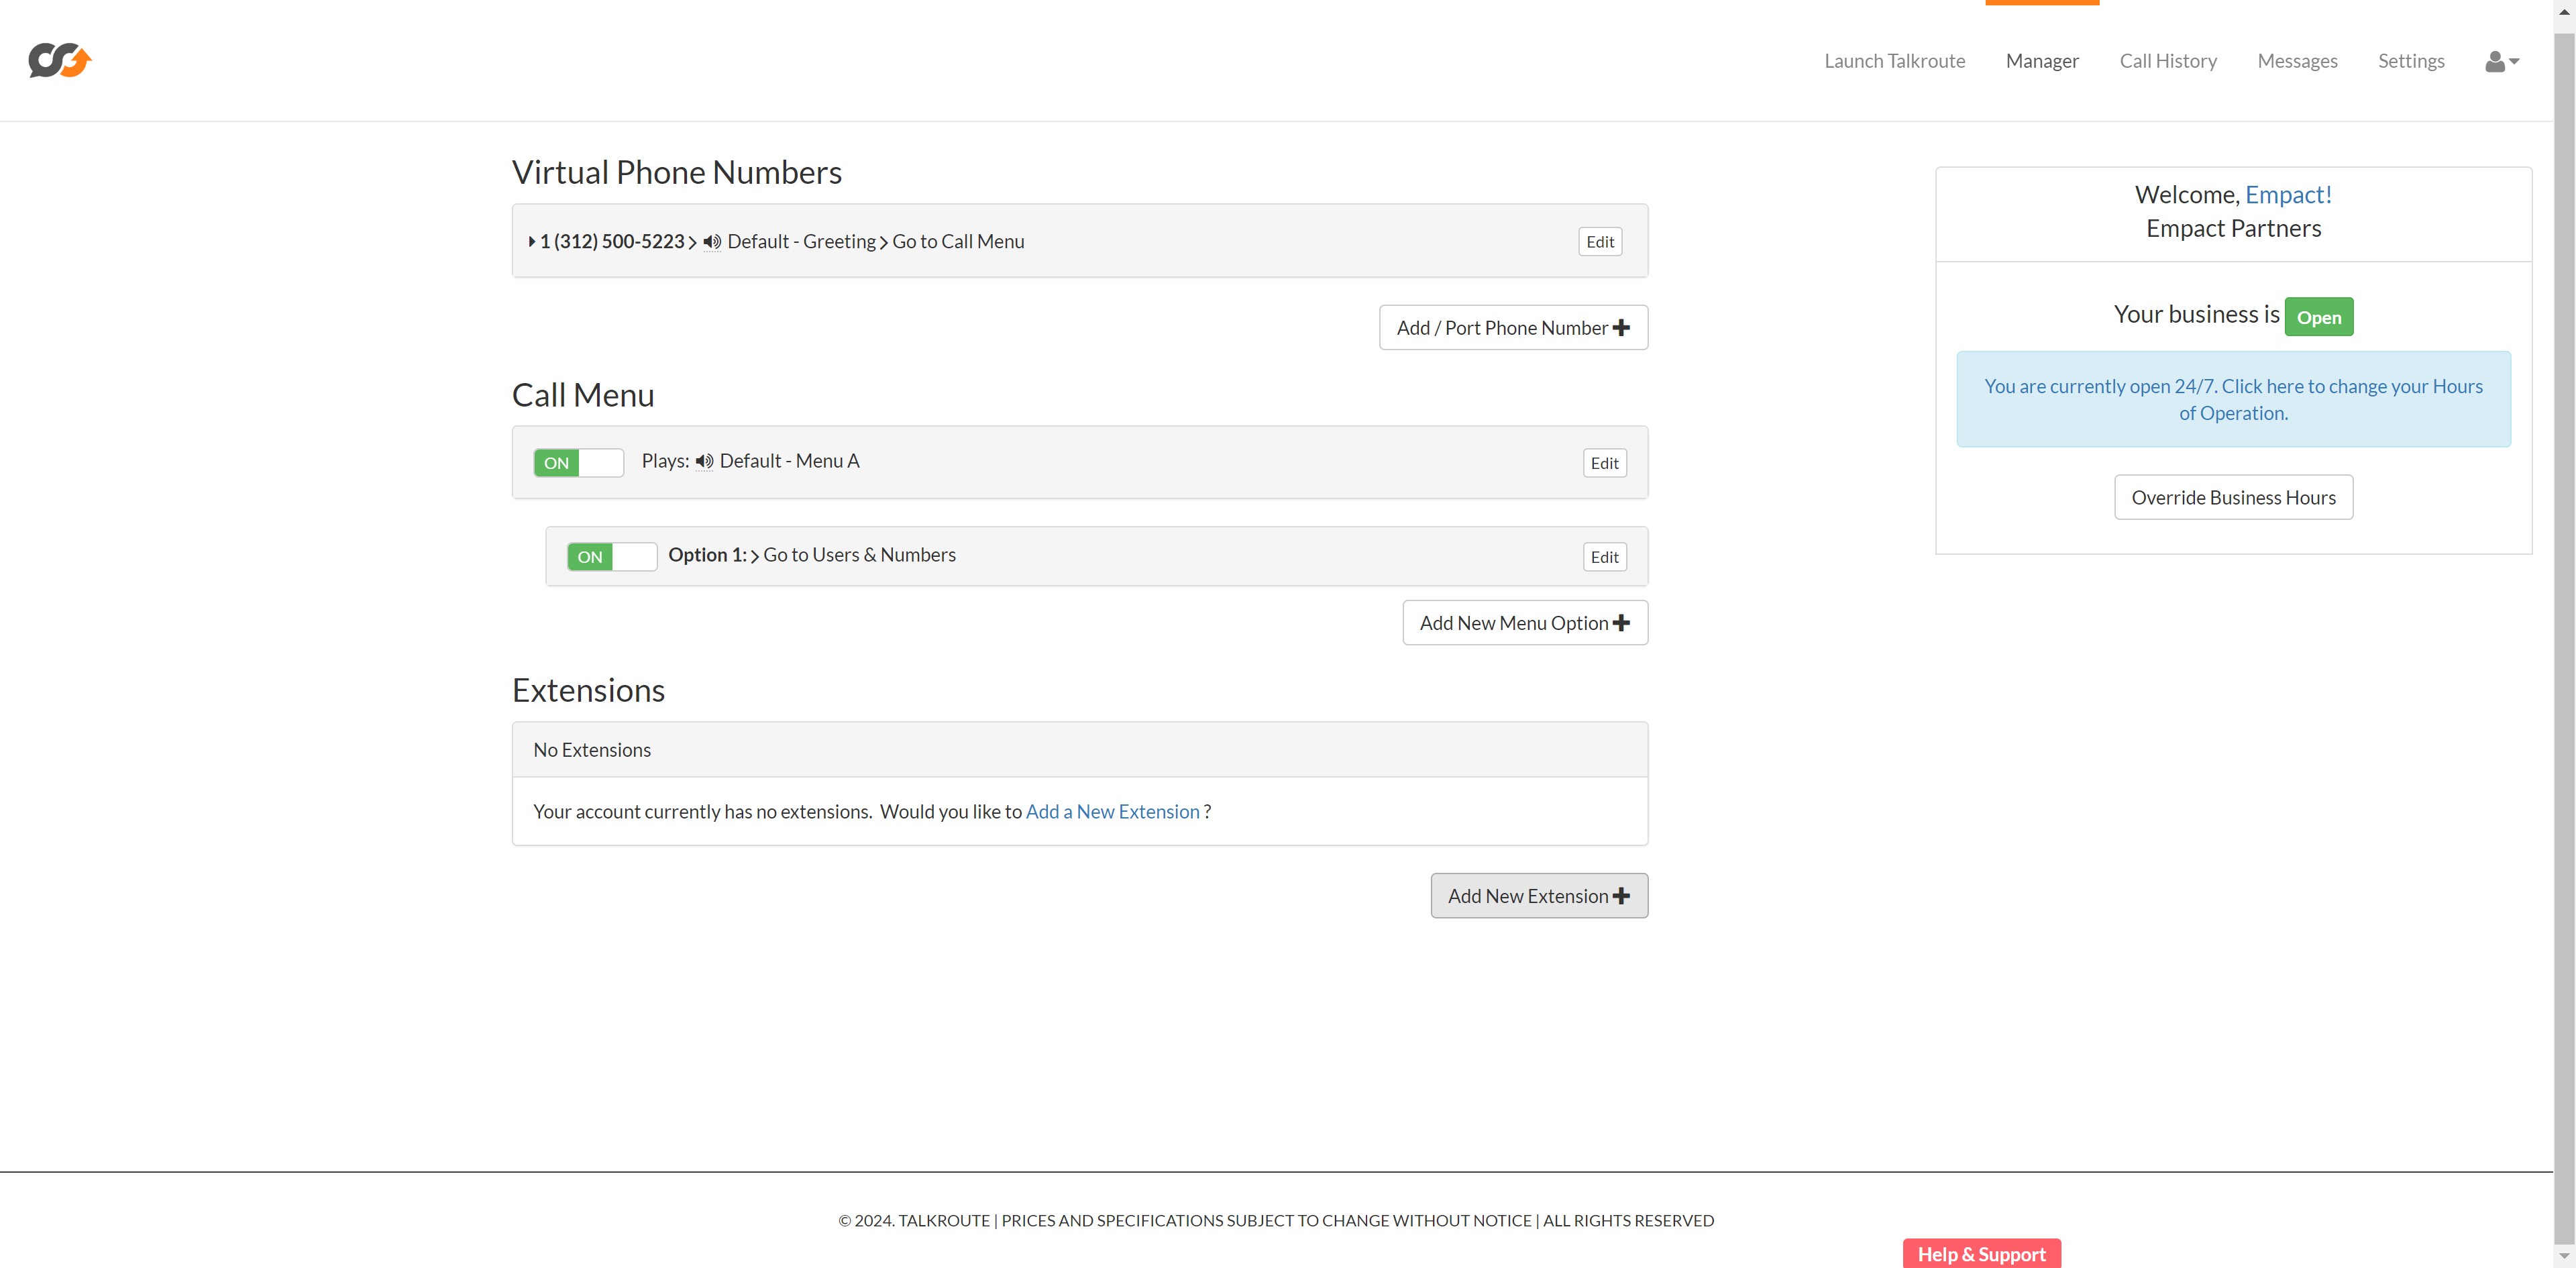Click the green Open business status badge
Screen dimensions: 2576x1268
pos(2318,318)
